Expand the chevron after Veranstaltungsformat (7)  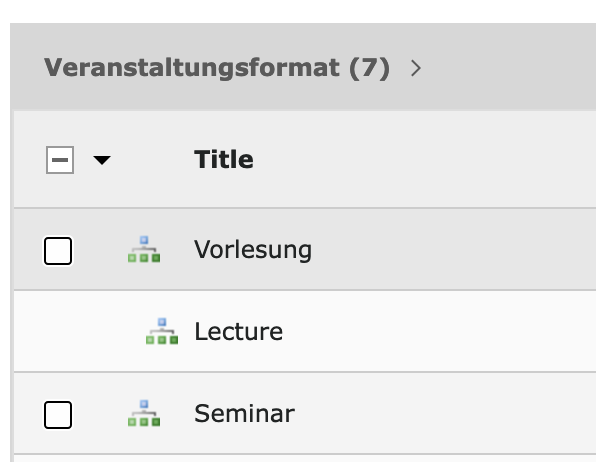(x=416, y=68)
